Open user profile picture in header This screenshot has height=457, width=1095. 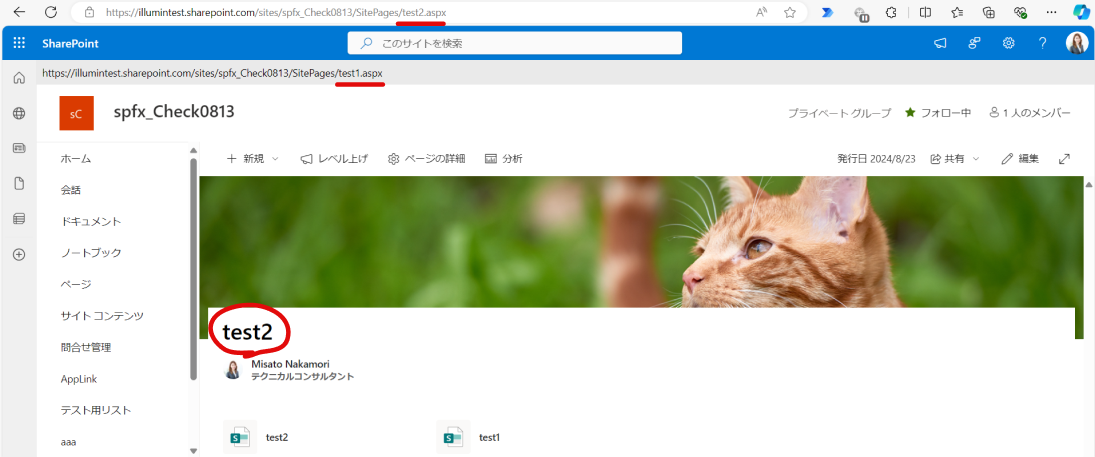tap(1077, 43)
